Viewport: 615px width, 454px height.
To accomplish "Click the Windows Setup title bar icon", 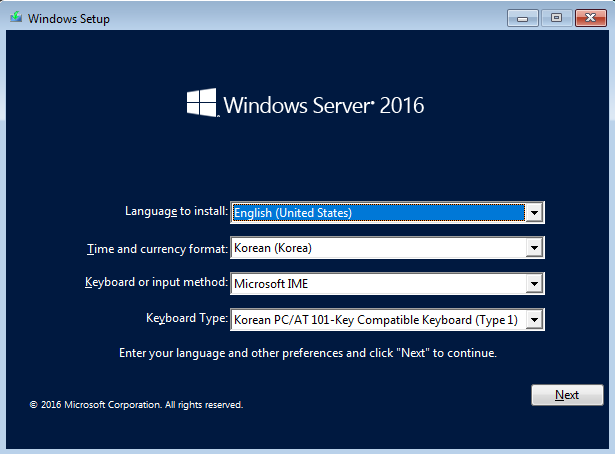I will 16,18.
